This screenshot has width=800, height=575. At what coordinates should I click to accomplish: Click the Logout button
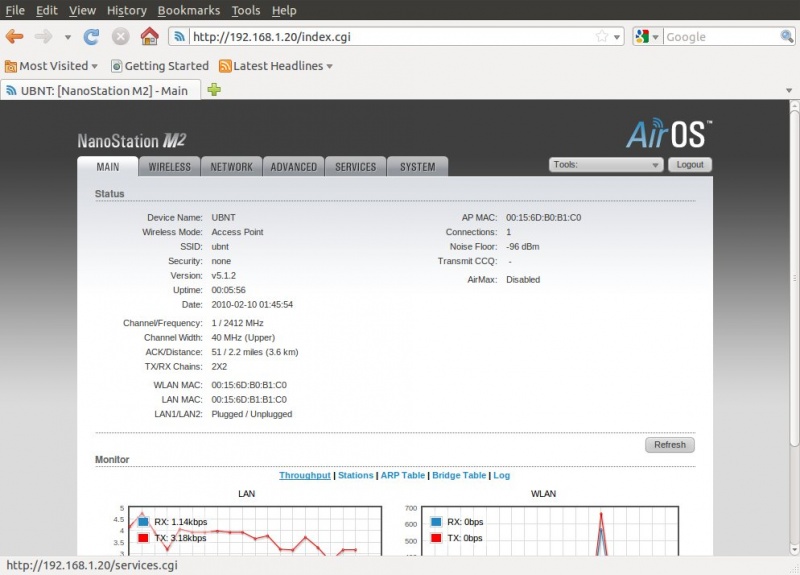[690, 165]
